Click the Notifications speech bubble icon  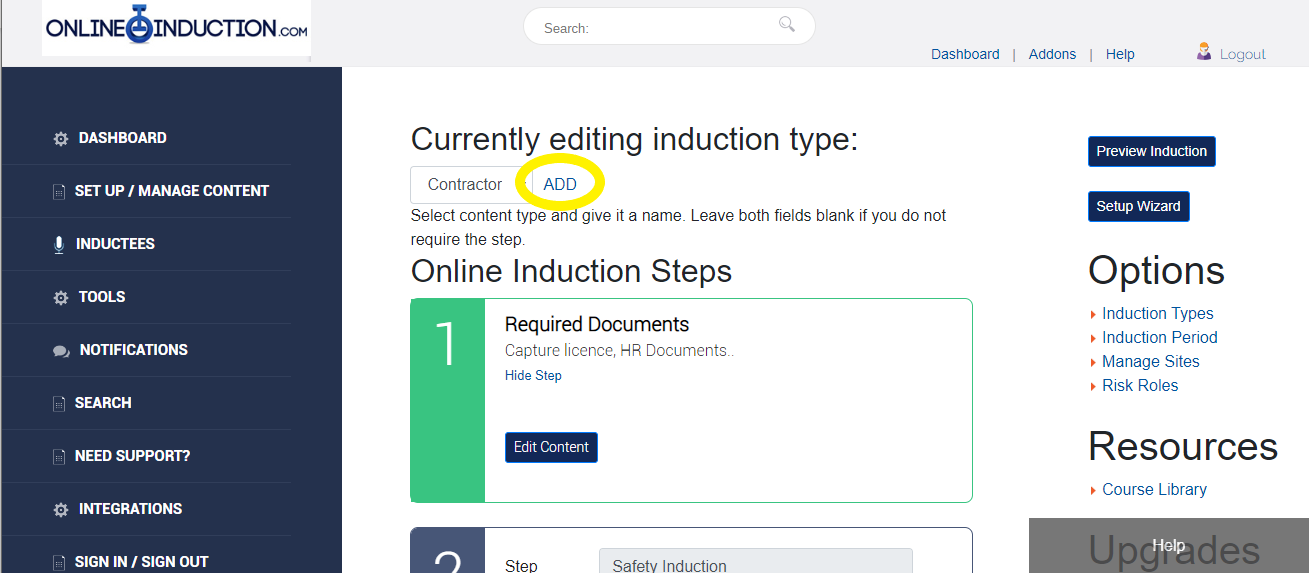(61, 351)
